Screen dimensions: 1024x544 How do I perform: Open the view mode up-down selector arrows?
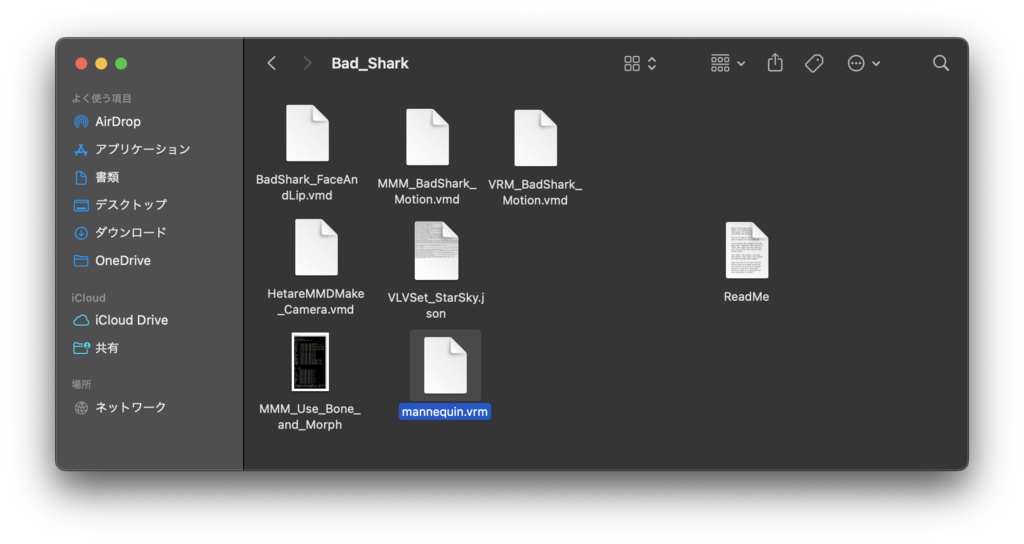652,63
